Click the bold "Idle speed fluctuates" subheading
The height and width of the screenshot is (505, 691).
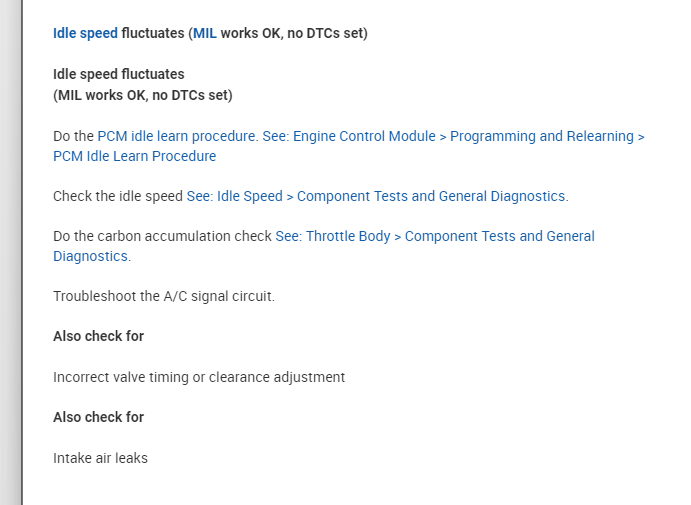coord(118,74)
